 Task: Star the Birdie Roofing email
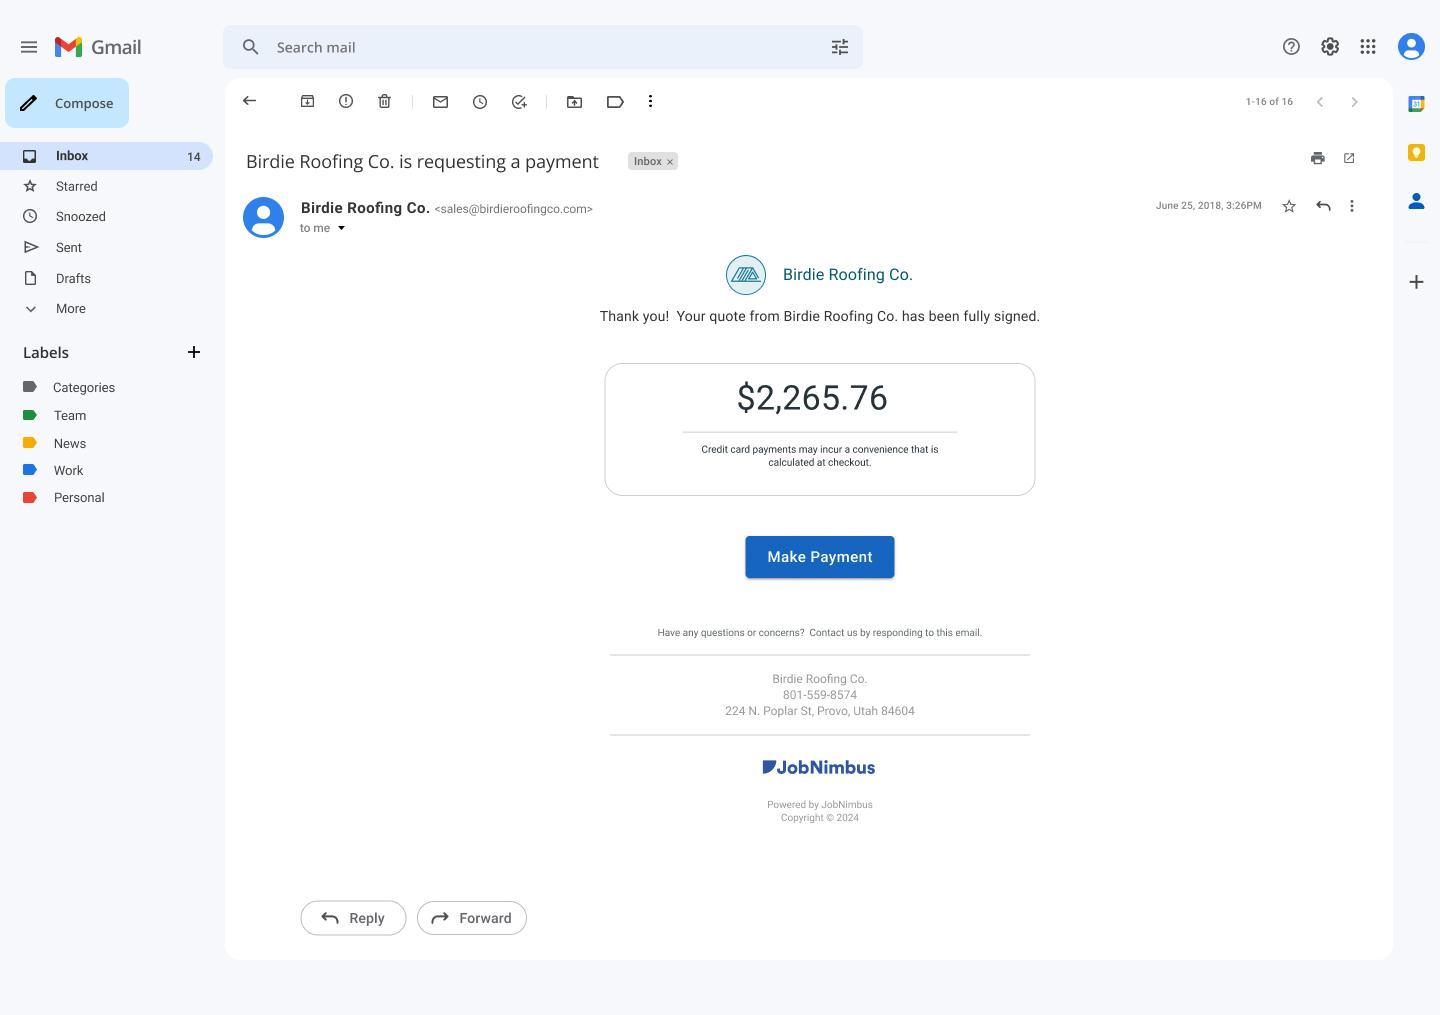1289,206
